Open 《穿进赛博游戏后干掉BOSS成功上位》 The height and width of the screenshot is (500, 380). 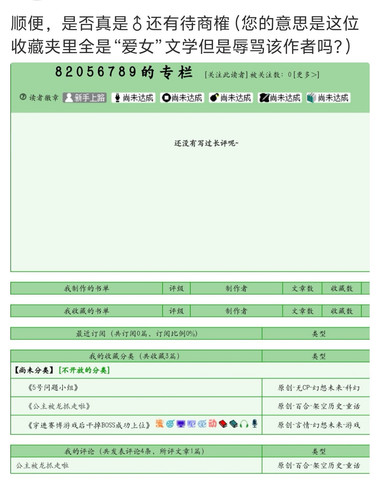point(89,425)
